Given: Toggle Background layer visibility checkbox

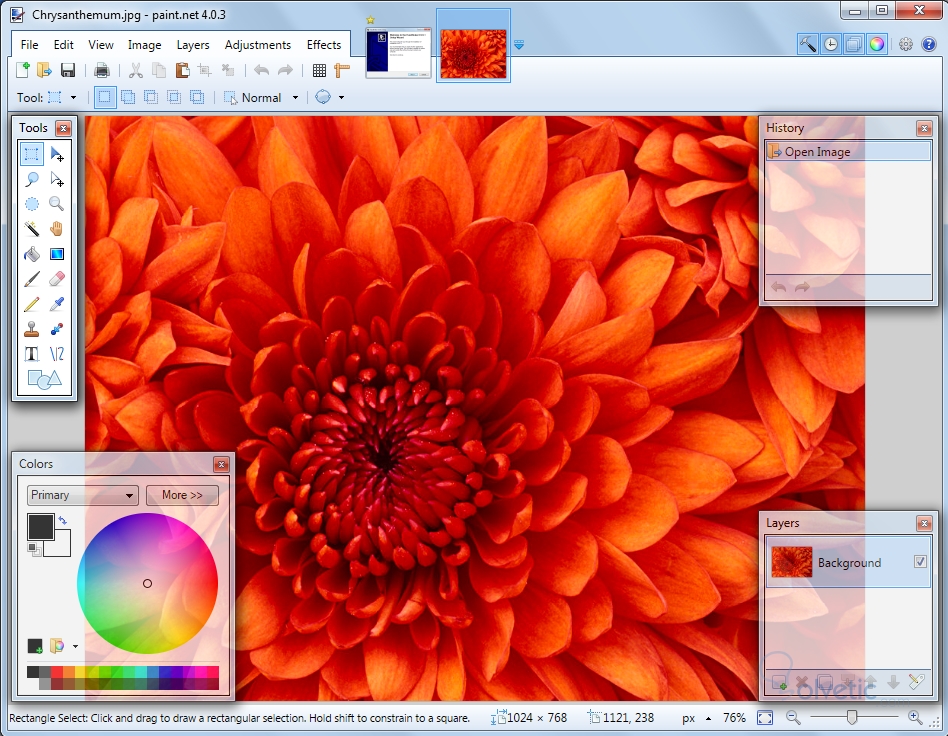Looking at the screenshot, I should [920, 563].
